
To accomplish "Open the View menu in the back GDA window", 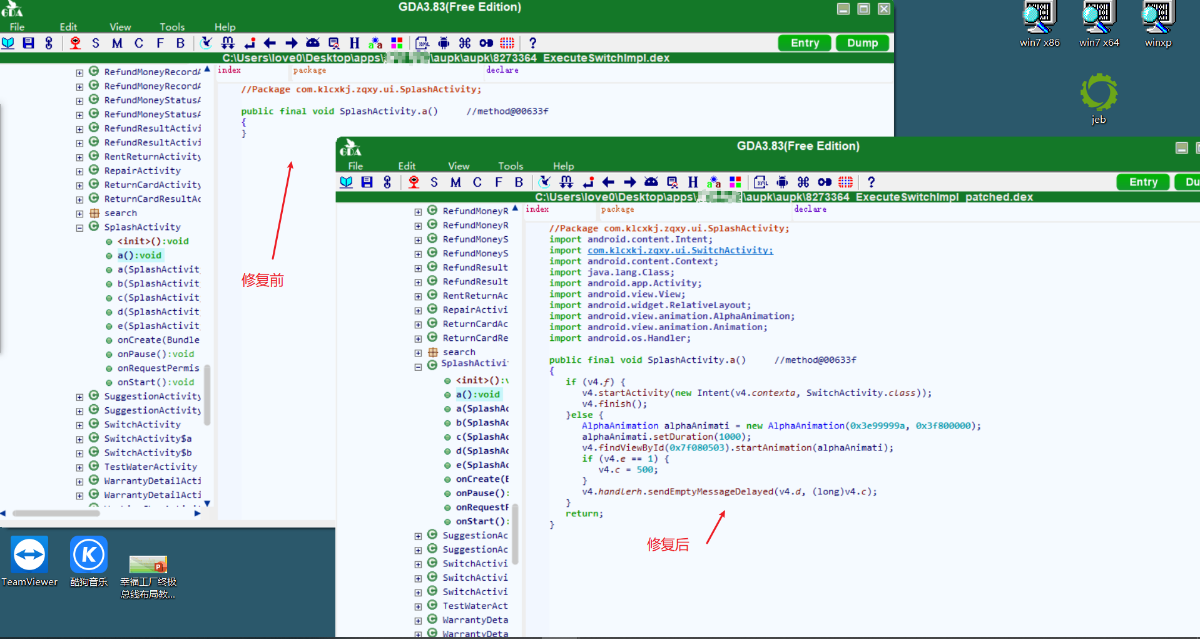I will [x=120, y=27].
